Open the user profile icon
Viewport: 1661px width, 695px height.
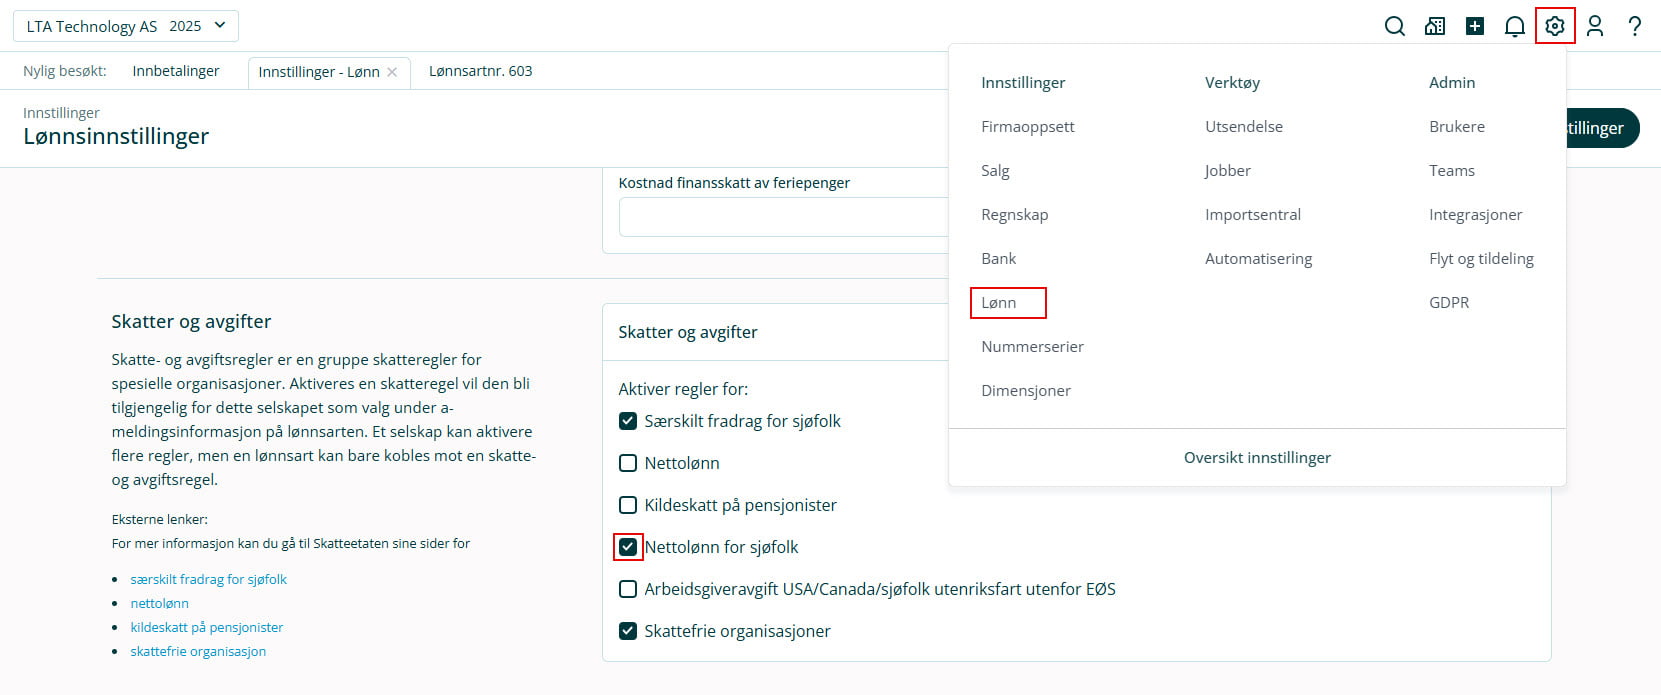tap(1595, 26)
